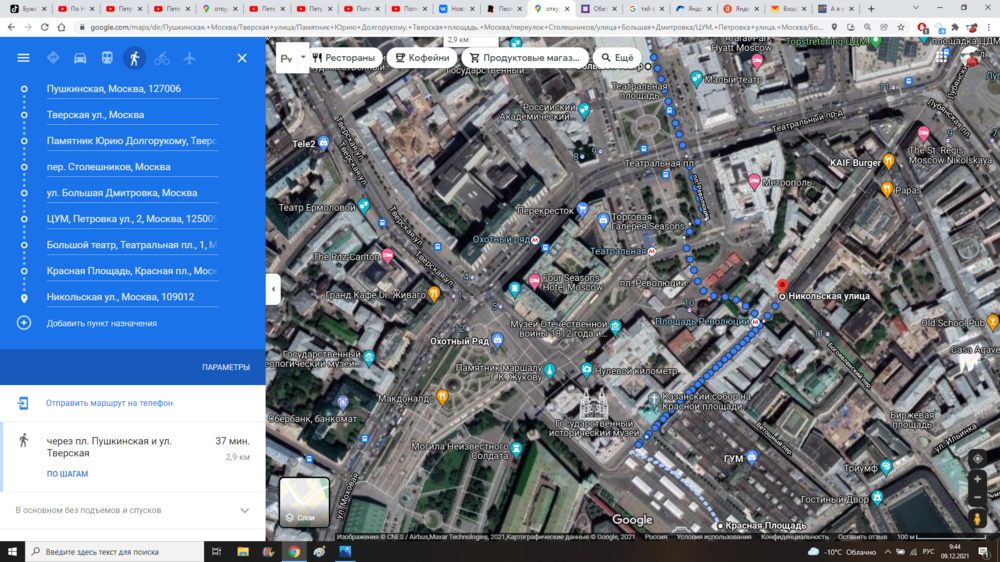Switch to the VK Нов tab
Screen dimensions: 1000x562
458,9
